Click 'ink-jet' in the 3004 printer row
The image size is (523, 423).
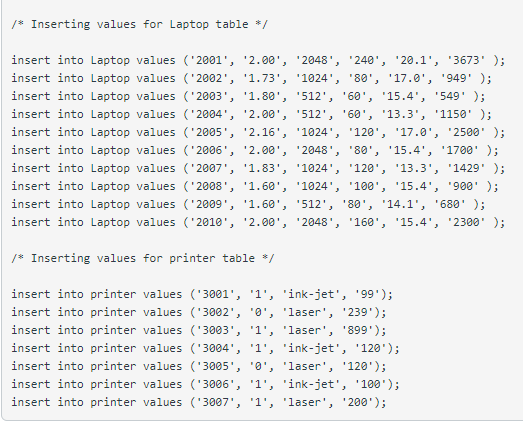pyautogui.click(x=311, y=349)
